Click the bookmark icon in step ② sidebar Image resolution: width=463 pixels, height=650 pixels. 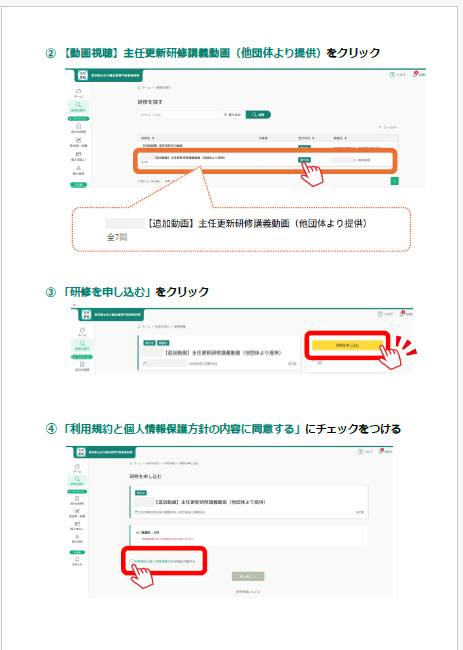(78, 126)
